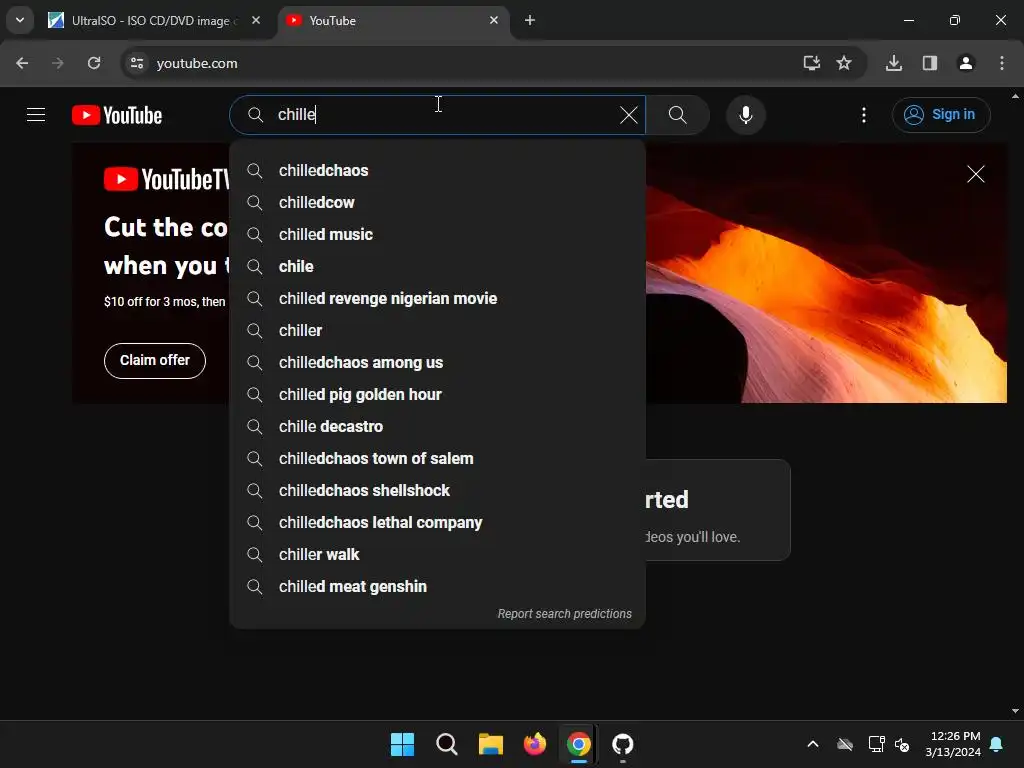This screenshot has width=1024, height=768.
Task: Open the Chrome profile menu
Action: tap(966, 63)
